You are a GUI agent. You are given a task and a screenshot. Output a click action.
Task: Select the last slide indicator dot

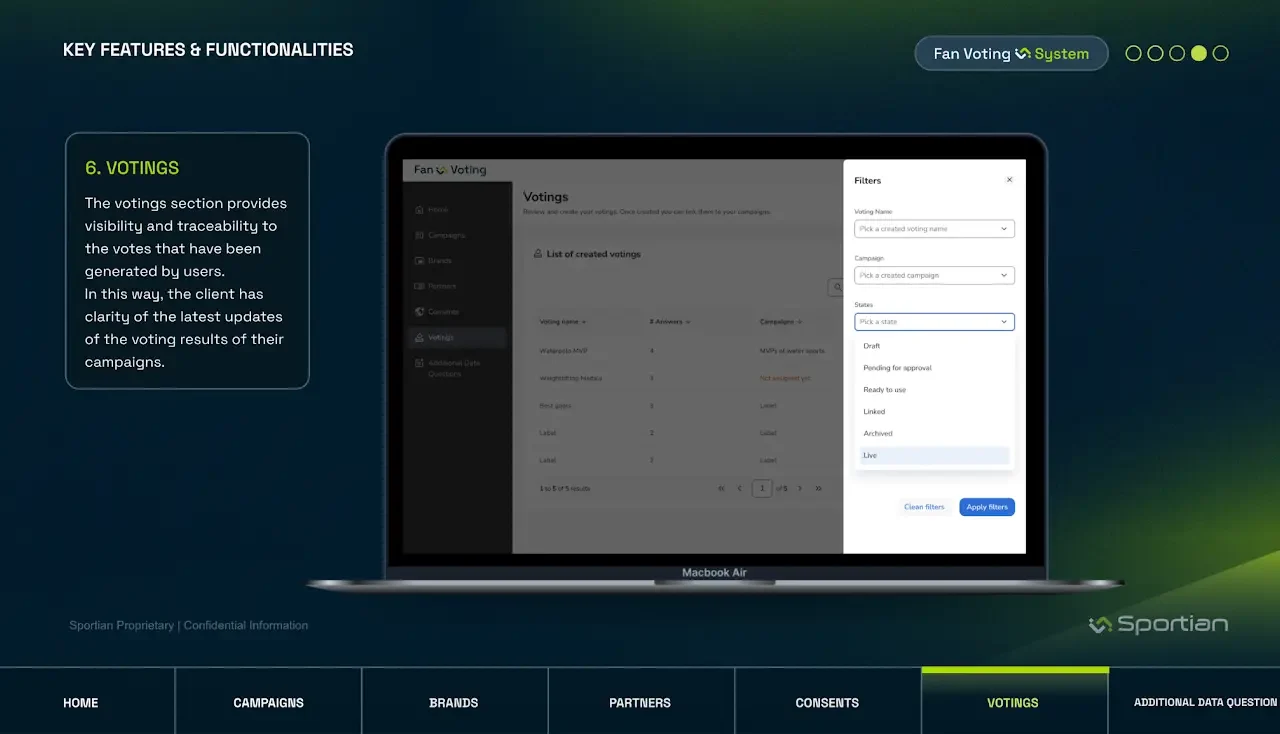[1221, 54]
